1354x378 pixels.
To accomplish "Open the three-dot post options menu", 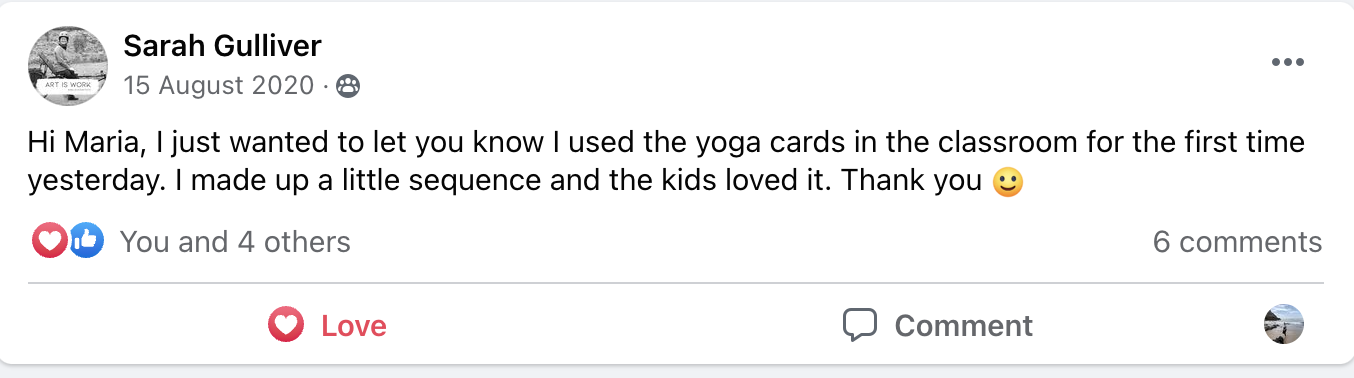I will click(x=1287, y=63).
